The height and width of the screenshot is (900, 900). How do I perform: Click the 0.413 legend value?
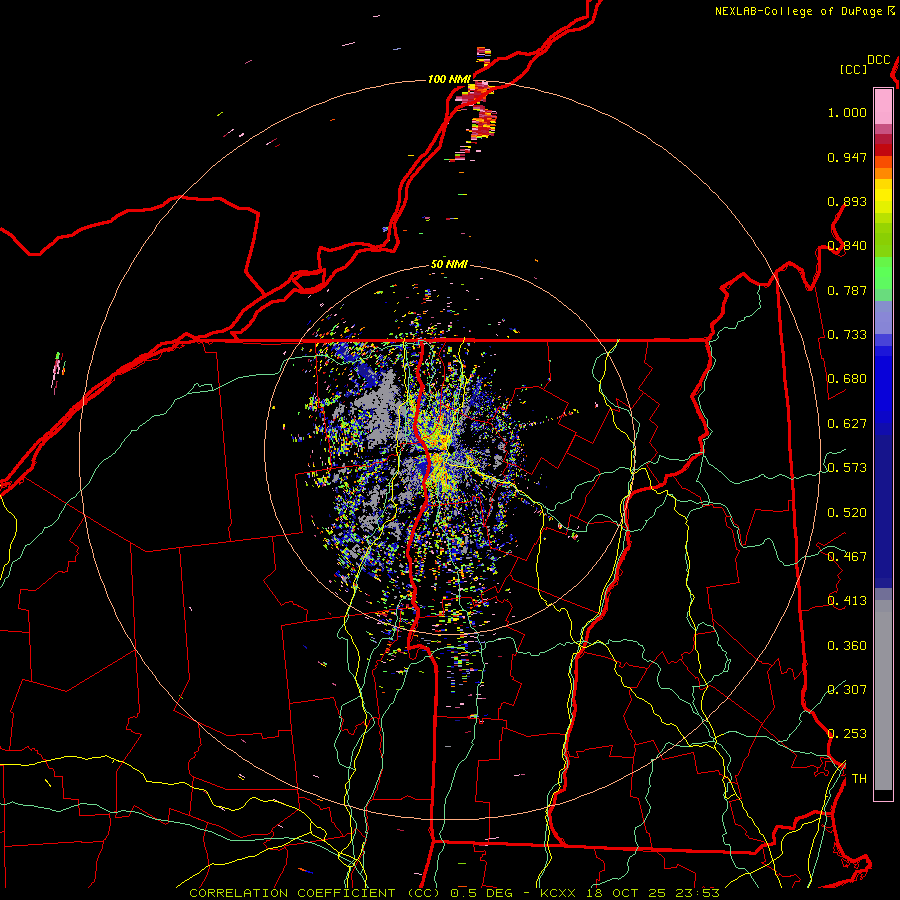(847, 601)
